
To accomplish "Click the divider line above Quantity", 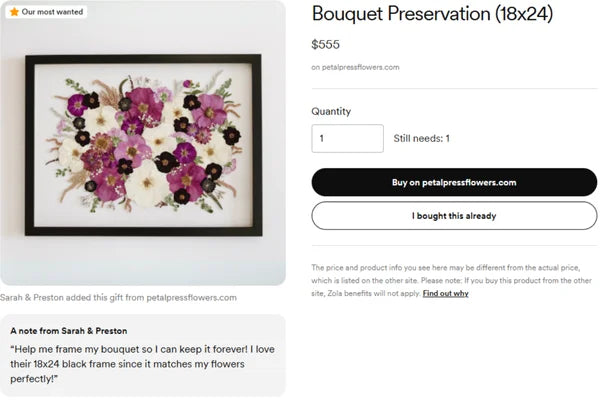I will 454,89.
